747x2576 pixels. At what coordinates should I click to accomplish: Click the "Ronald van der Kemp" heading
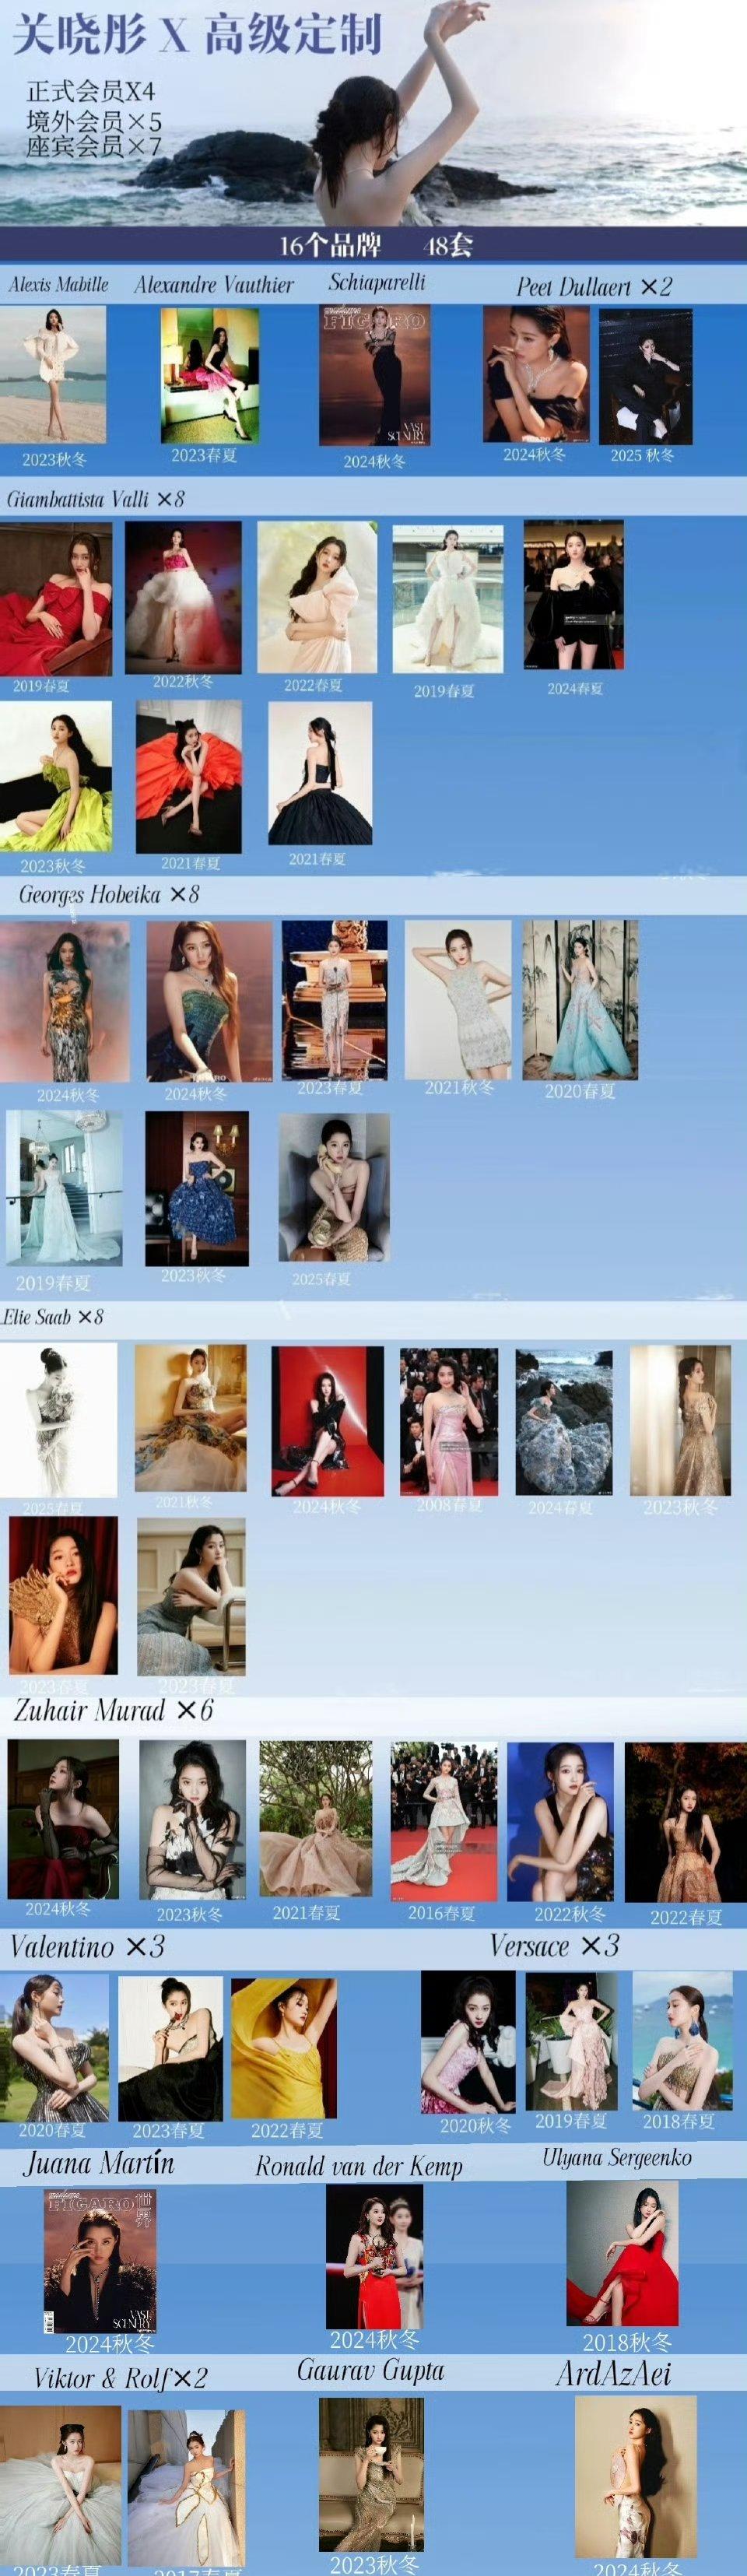point(359,2166)
